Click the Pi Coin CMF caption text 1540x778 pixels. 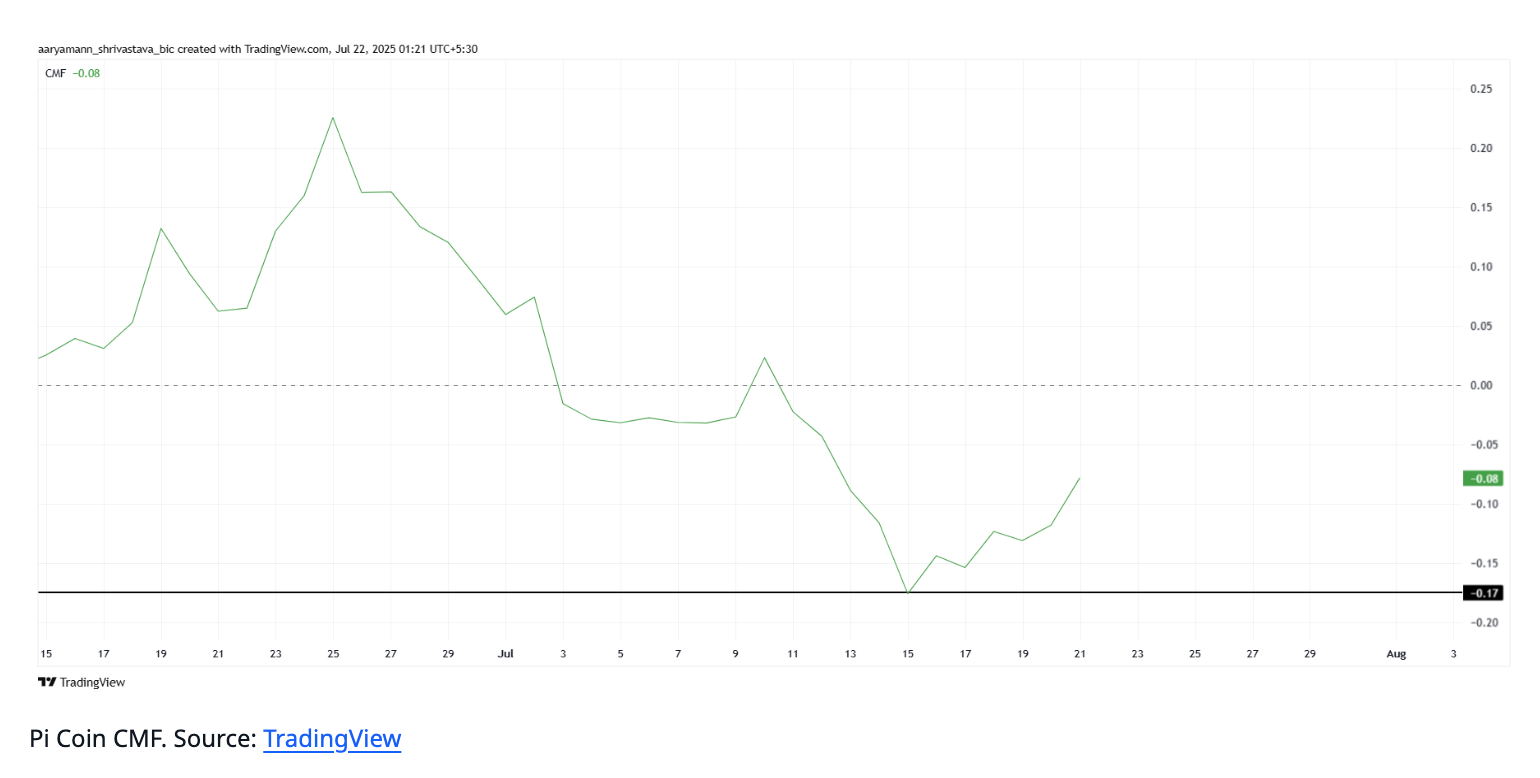tap(143, 739)
